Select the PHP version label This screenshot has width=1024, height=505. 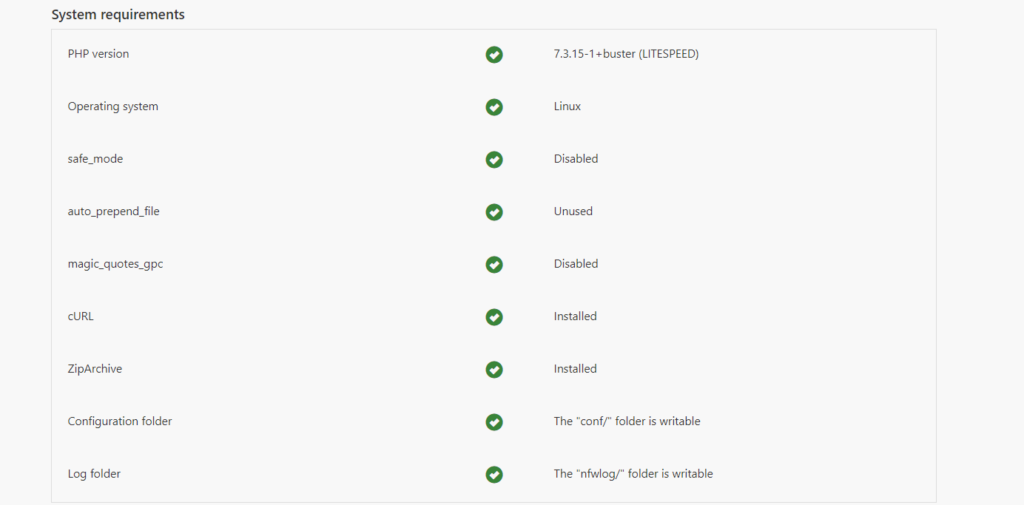pos(99,54)
